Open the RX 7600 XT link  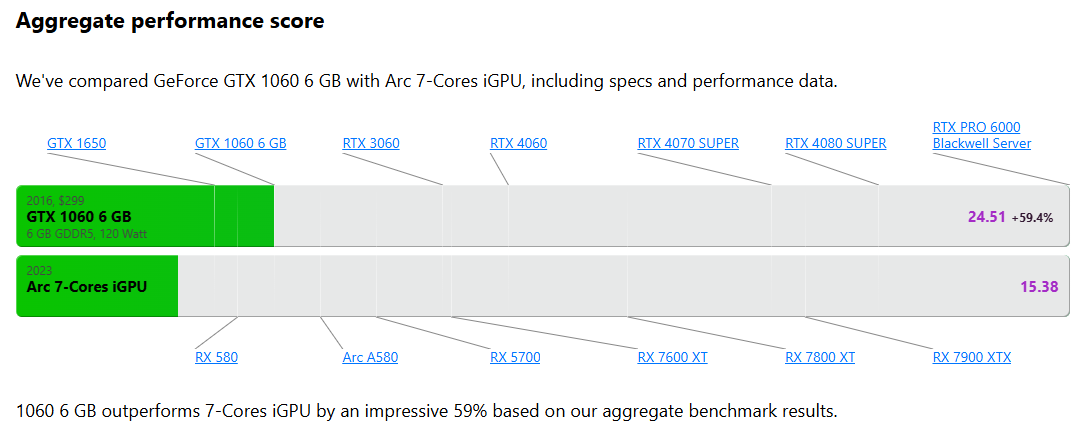(672, 357)
